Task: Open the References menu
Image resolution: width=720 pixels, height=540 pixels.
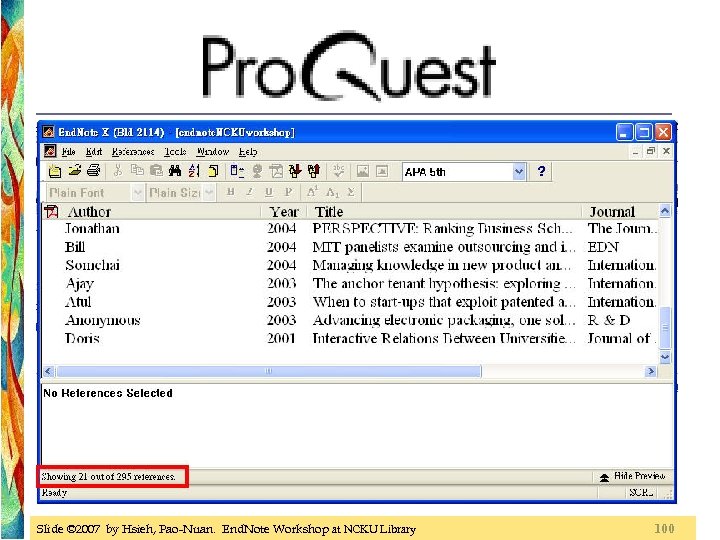Action: click(x=133, y=152)
